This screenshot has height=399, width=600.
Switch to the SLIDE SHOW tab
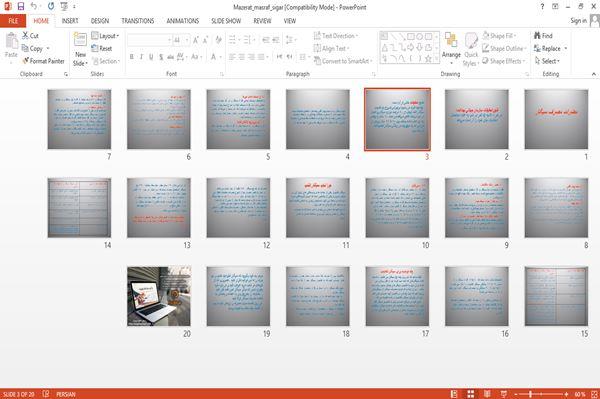226,21
